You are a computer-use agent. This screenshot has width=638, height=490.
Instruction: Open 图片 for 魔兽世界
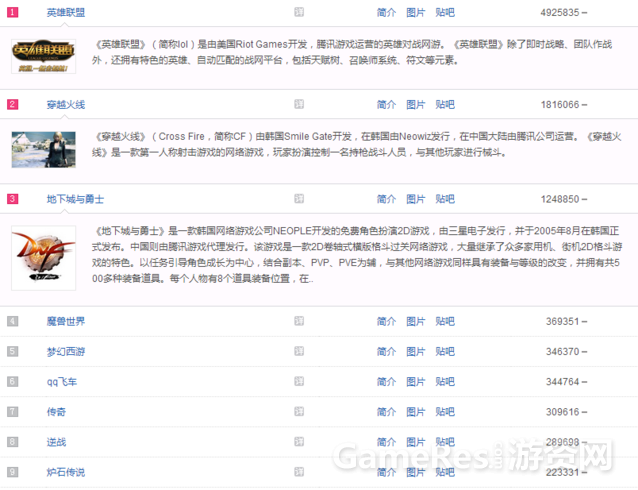415,321
